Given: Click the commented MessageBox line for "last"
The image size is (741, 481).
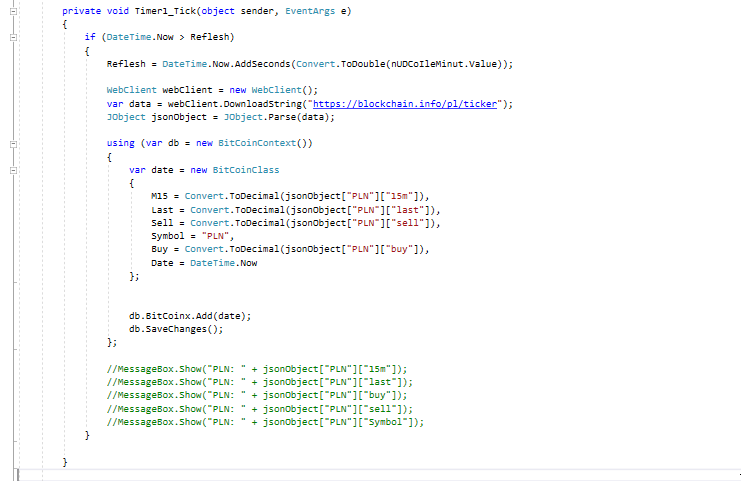Looking at the screenshot, I should click(x=259, y=382).
